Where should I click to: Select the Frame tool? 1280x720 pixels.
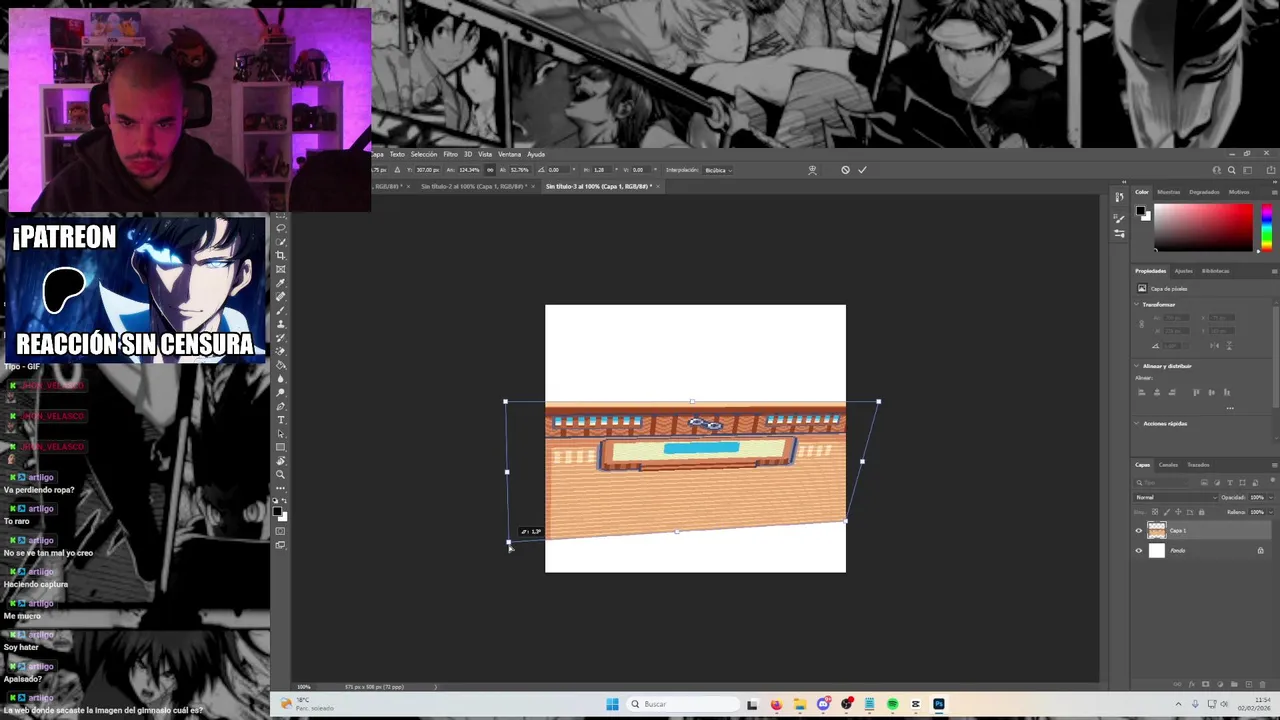pyautogui.click(x=280, y=269)
